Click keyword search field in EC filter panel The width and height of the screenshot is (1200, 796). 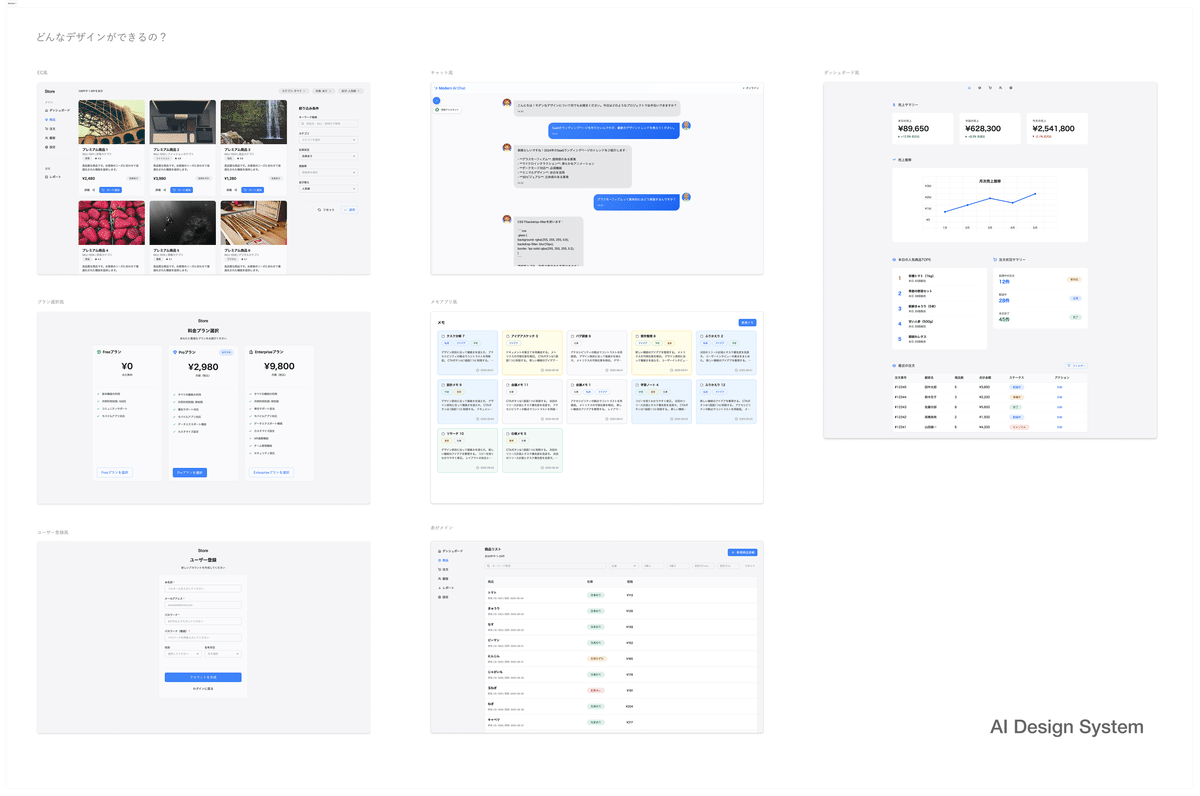[x=328, y=124]
